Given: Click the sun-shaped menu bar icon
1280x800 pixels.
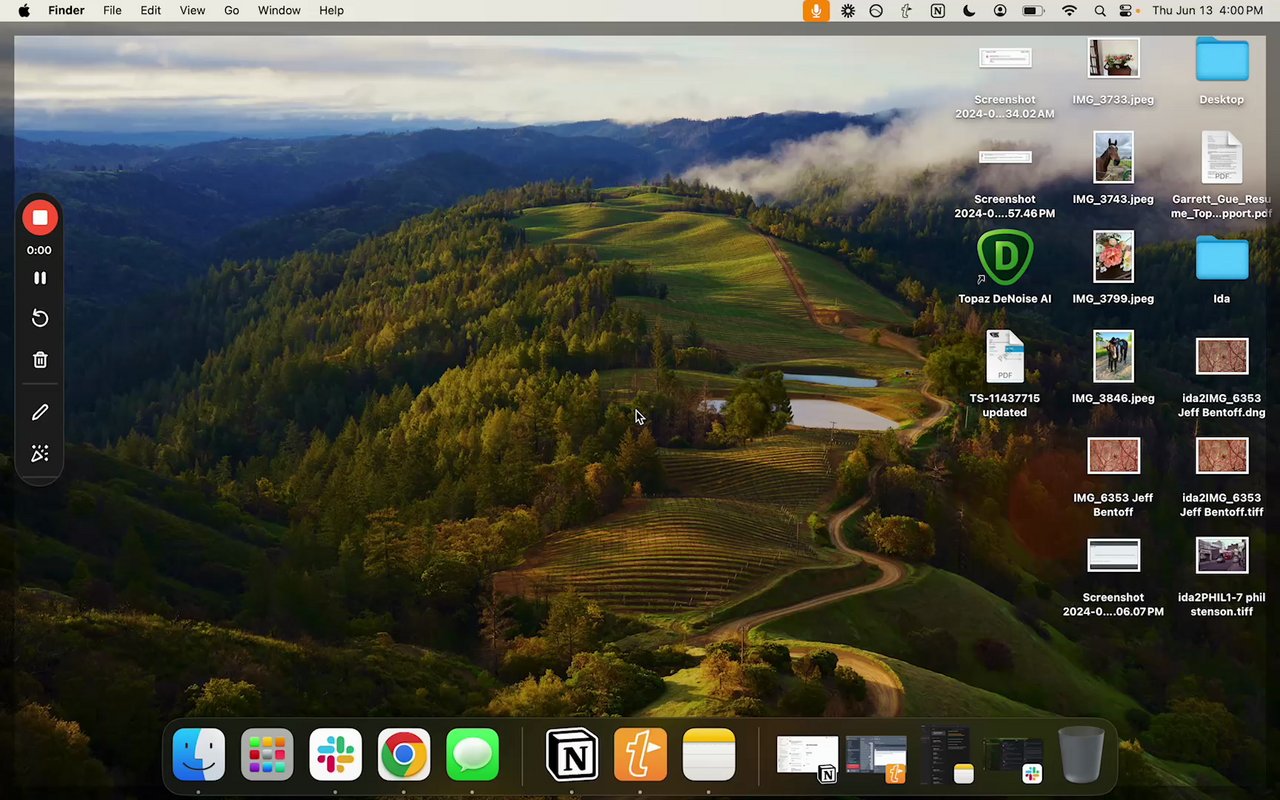Looking at the screenshot, I should [x=848, y=10].
